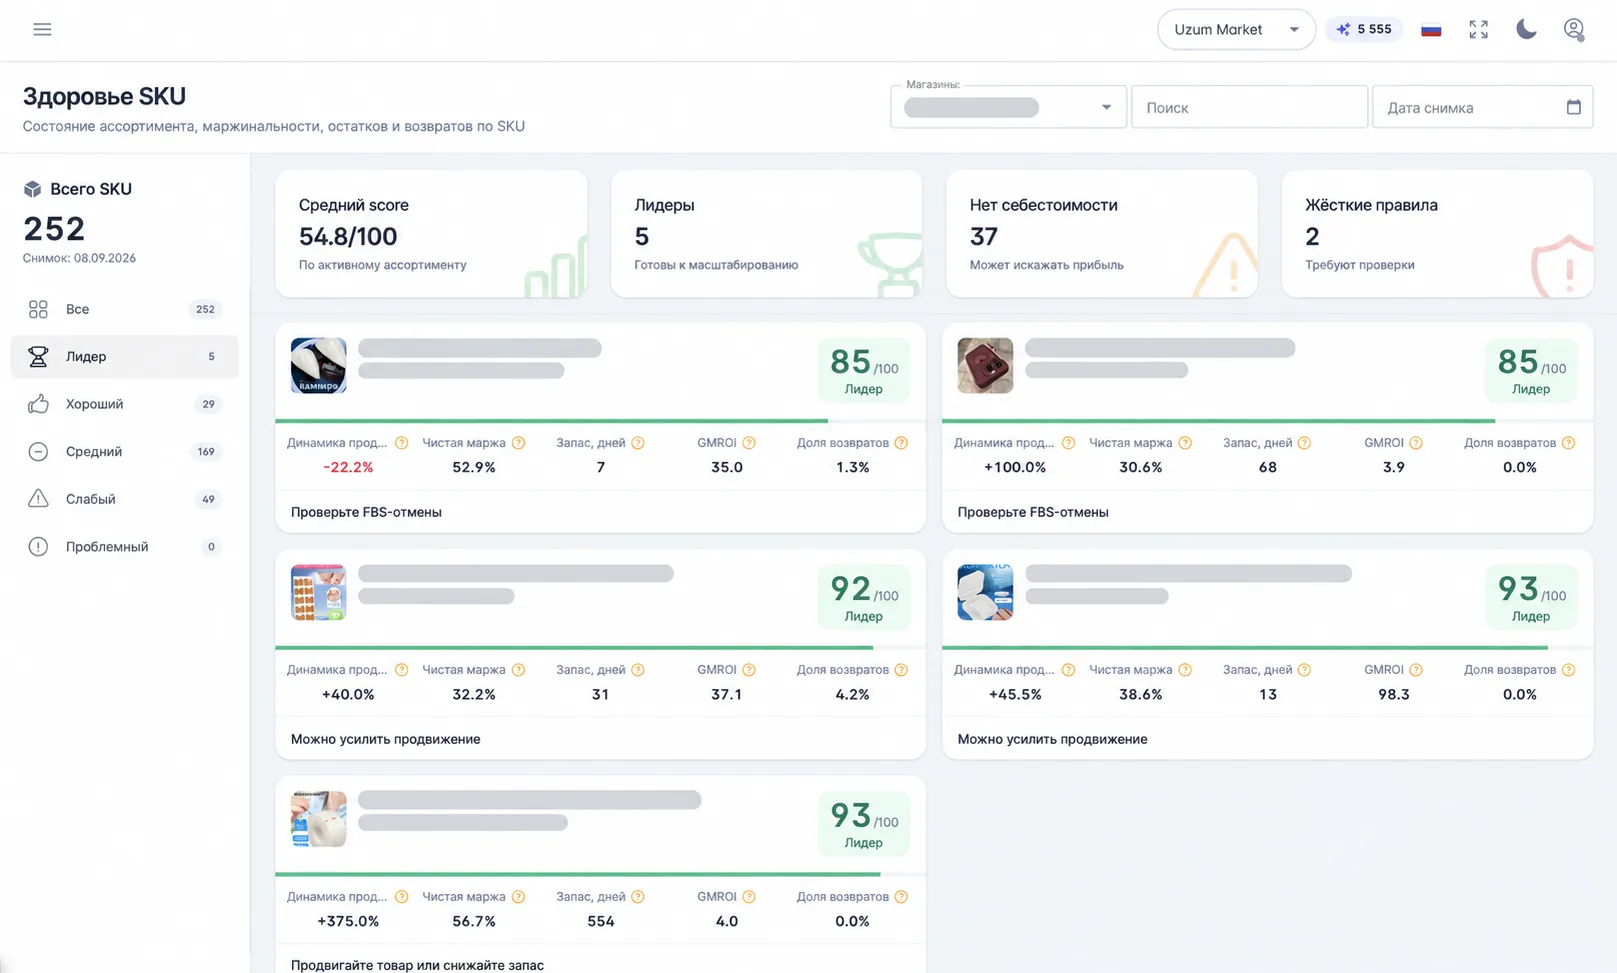Open user profile account icon

click(1574, 29)
